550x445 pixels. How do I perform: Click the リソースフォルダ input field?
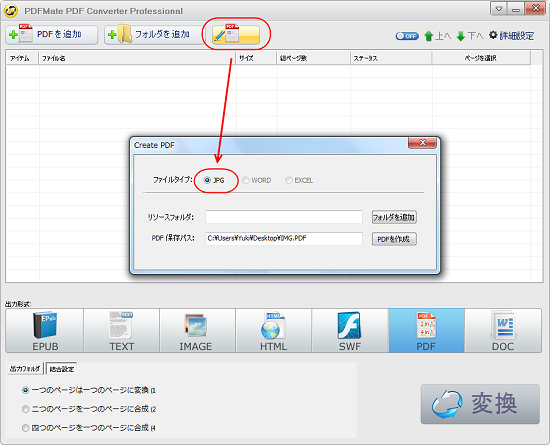(x=284, y=217)
